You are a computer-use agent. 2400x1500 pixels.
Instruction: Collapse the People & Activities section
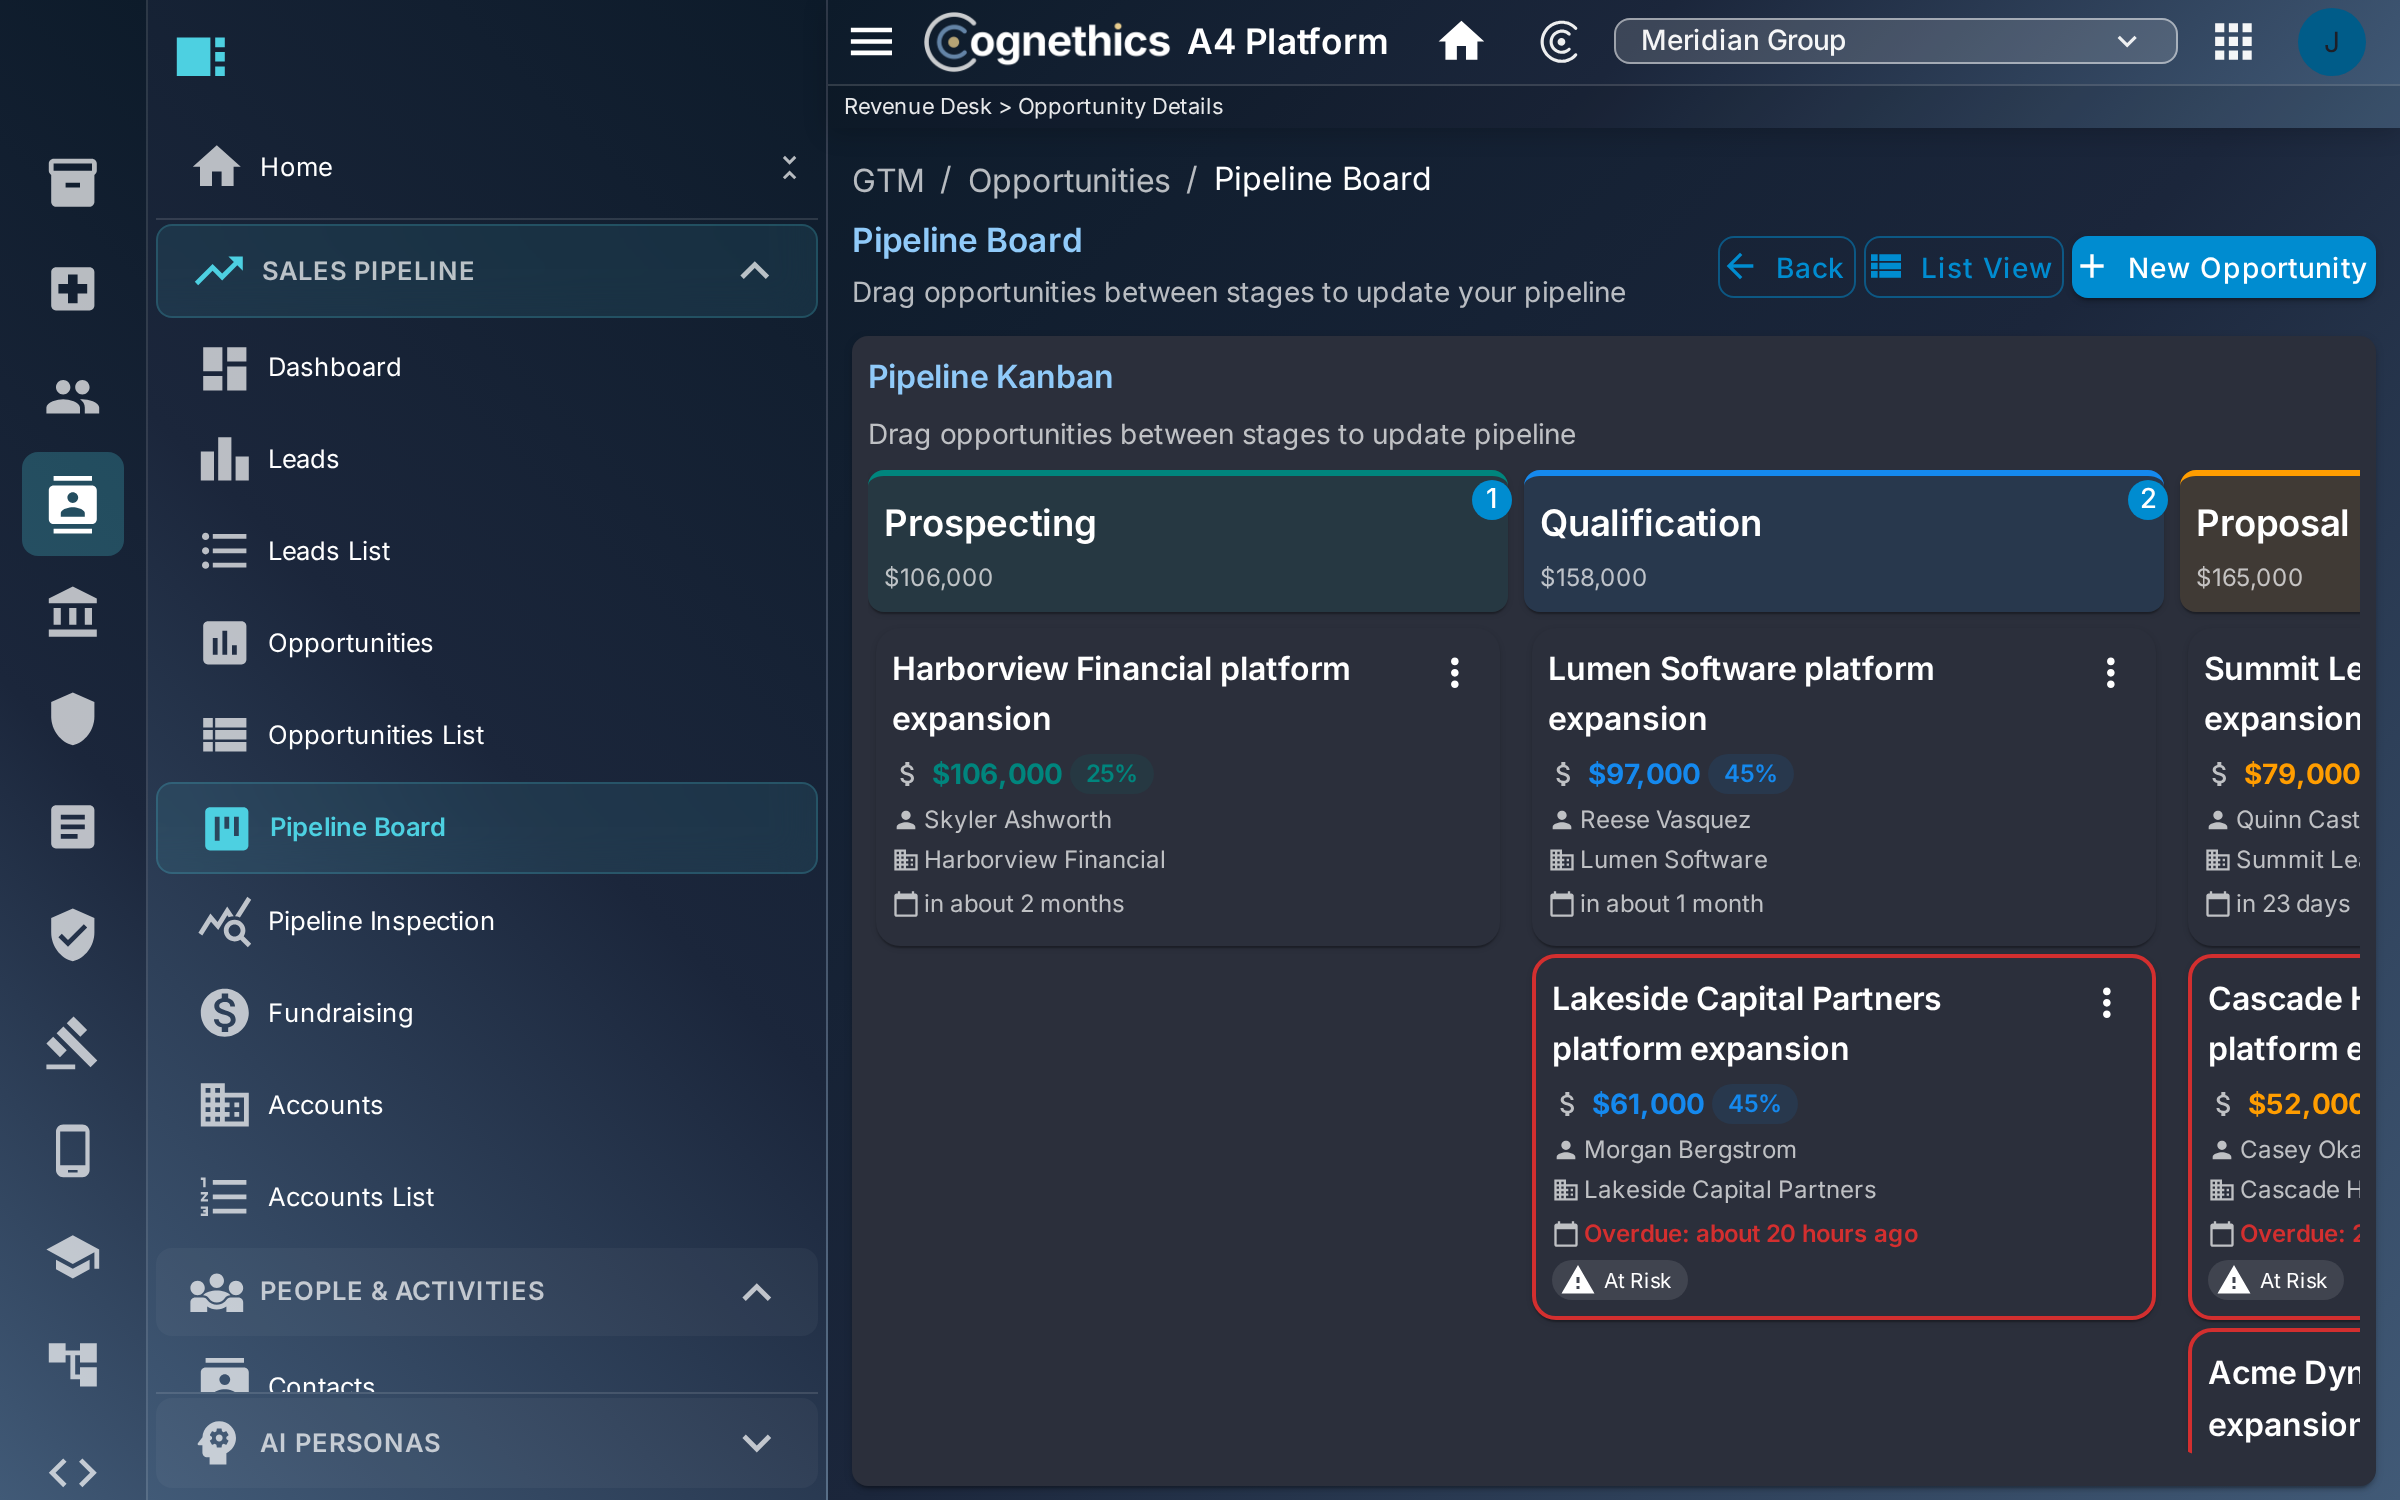tap(757, 1292)
